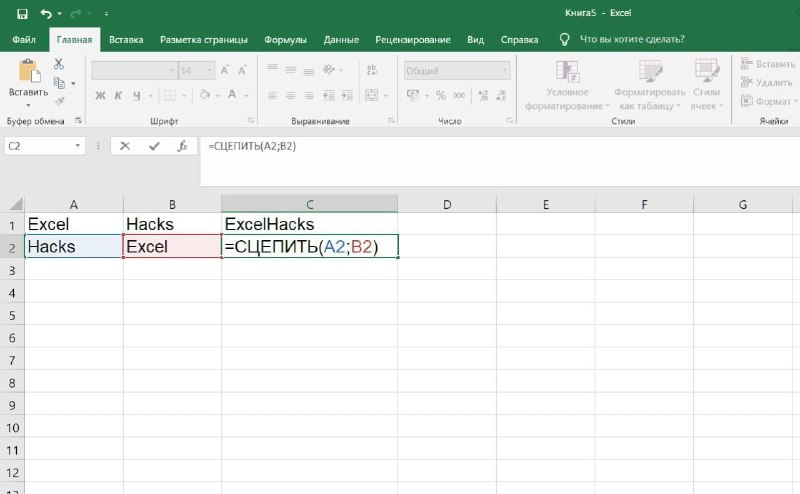Click the Insert Function fx icon

tap(182, 146)
